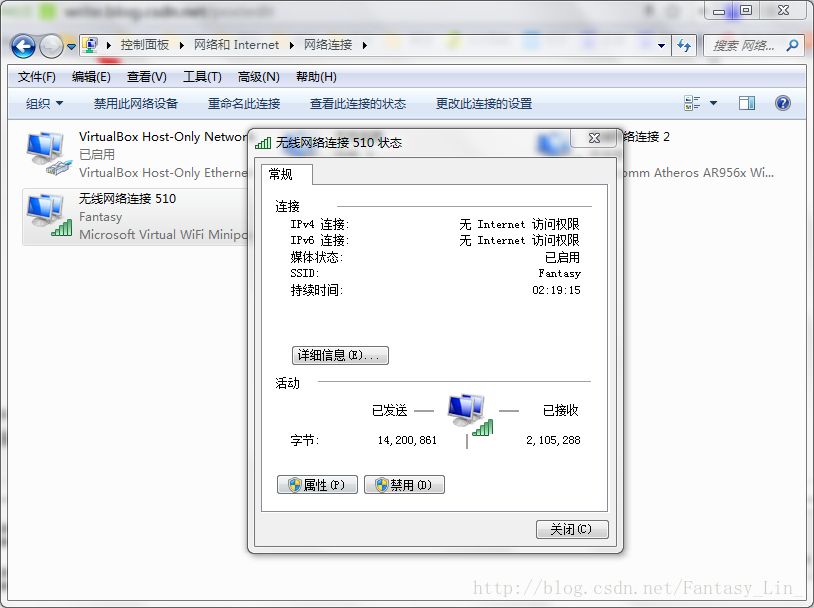
Task: Close the 无线网络连接 510 状态 dialog with X
Action: [x=593, y=138]
